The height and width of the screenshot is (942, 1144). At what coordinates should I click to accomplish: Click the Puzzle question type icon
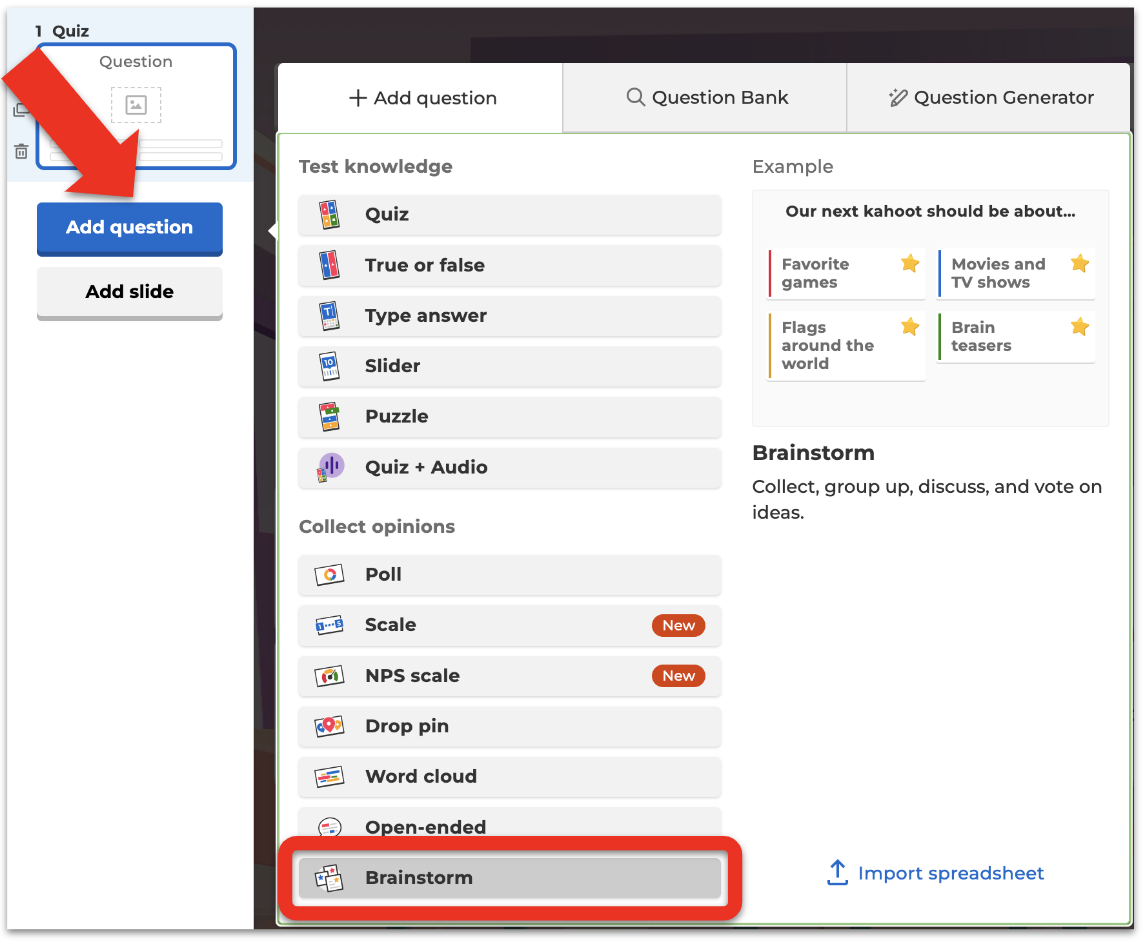point(330,417)
